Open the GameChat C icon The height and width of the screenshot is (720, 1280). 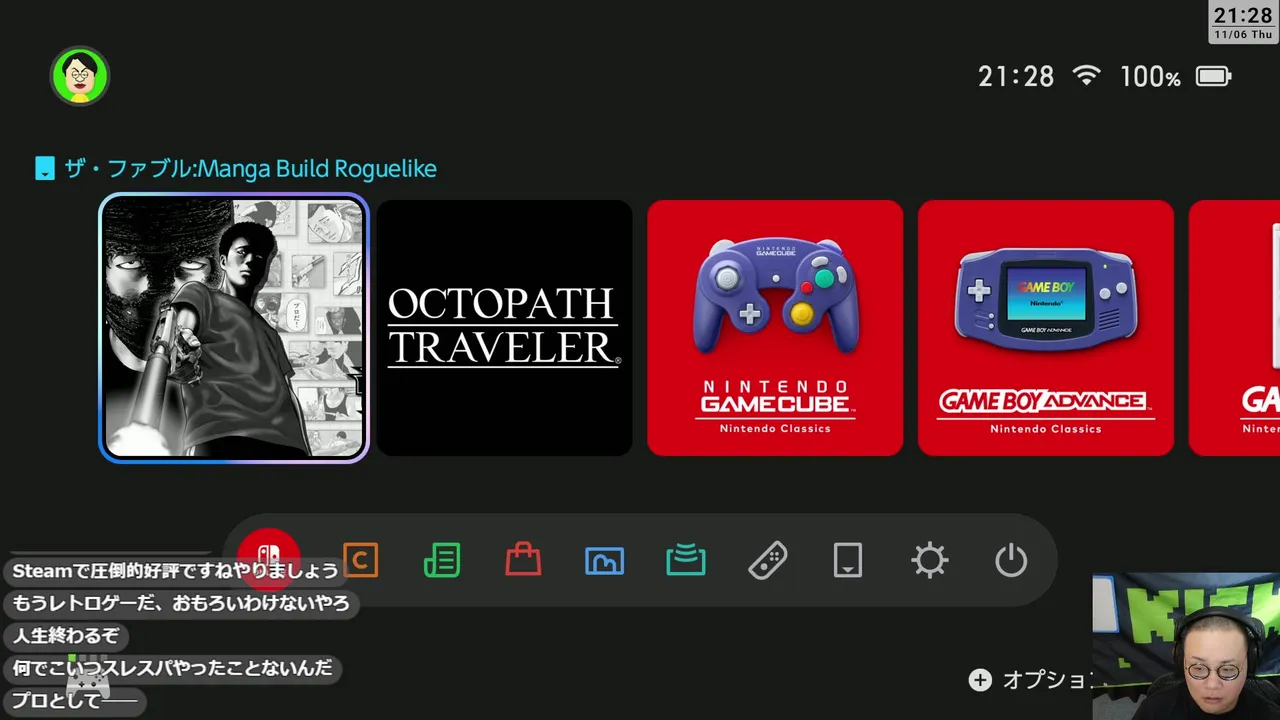pyautogui.click(x=360, y=560)
